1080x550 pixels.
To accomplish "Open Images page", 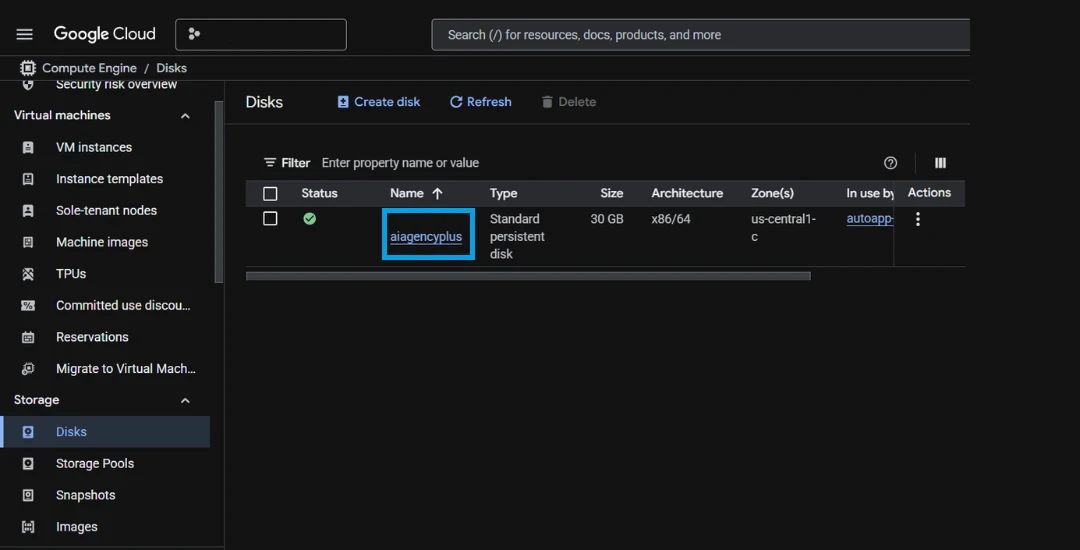I will (x=76, y=527).
